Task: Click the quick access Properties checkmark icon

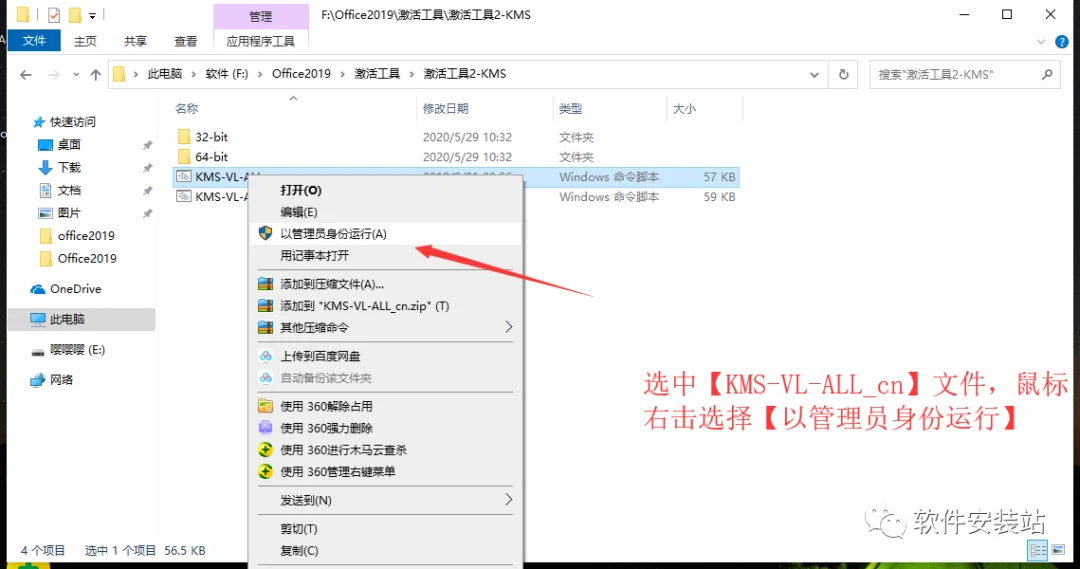Action: 54,14
